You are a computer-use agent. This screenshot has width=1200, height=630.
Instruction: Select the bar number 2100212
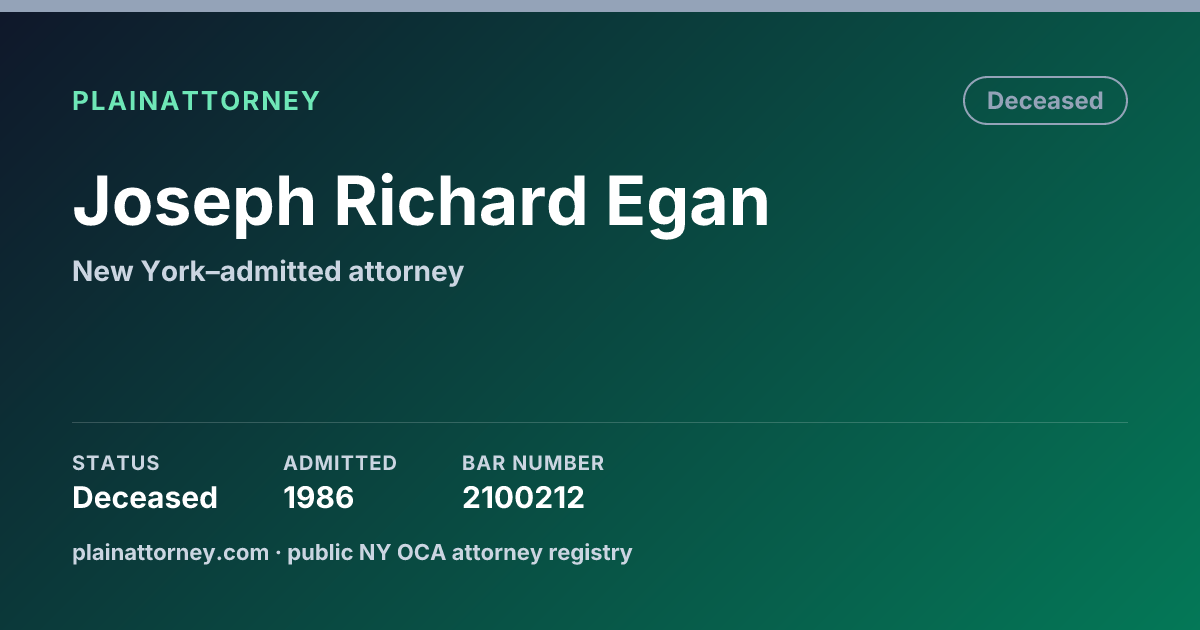[x=523, y=497]
